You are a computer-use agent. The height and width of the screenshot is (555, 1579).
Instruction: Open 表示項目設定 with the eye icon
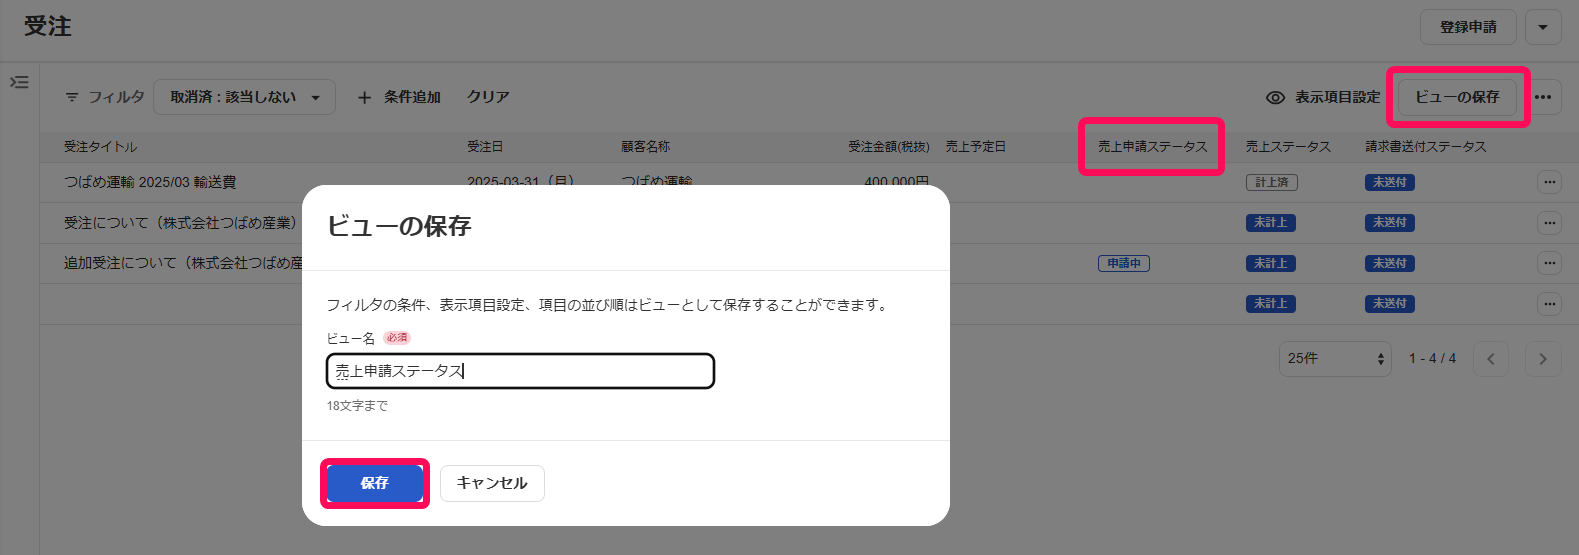tap(1323, 97)
